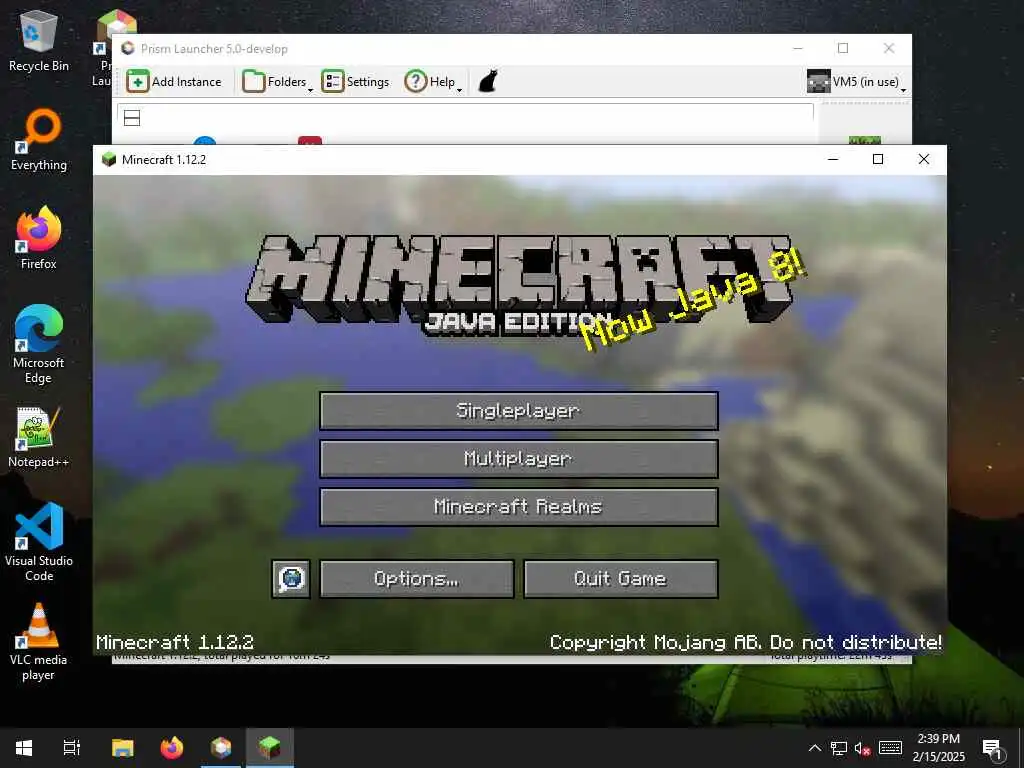This screenshot has height=768, width=1024.
Task: Click the cat icon in Prism Launcher toolbar
Action: tap(488, 82)
